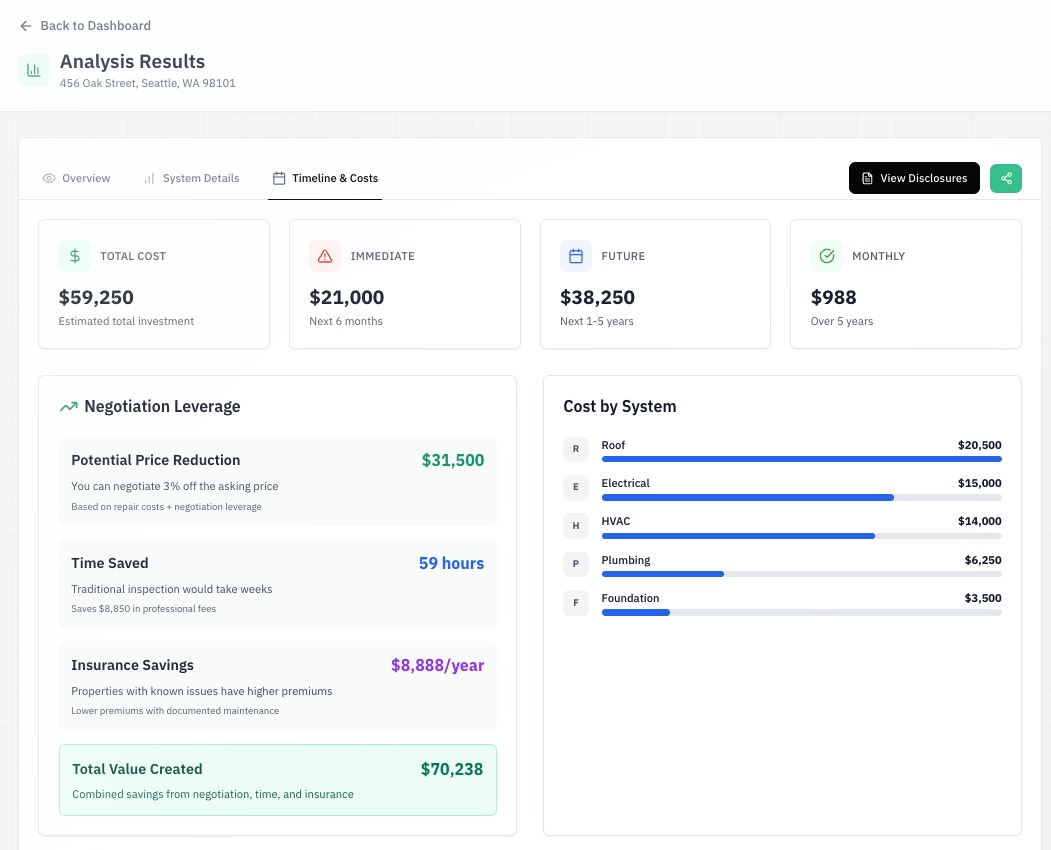1051x850 pixels.
Task: Click the F badge for Foundation
Action: (575, 602)
